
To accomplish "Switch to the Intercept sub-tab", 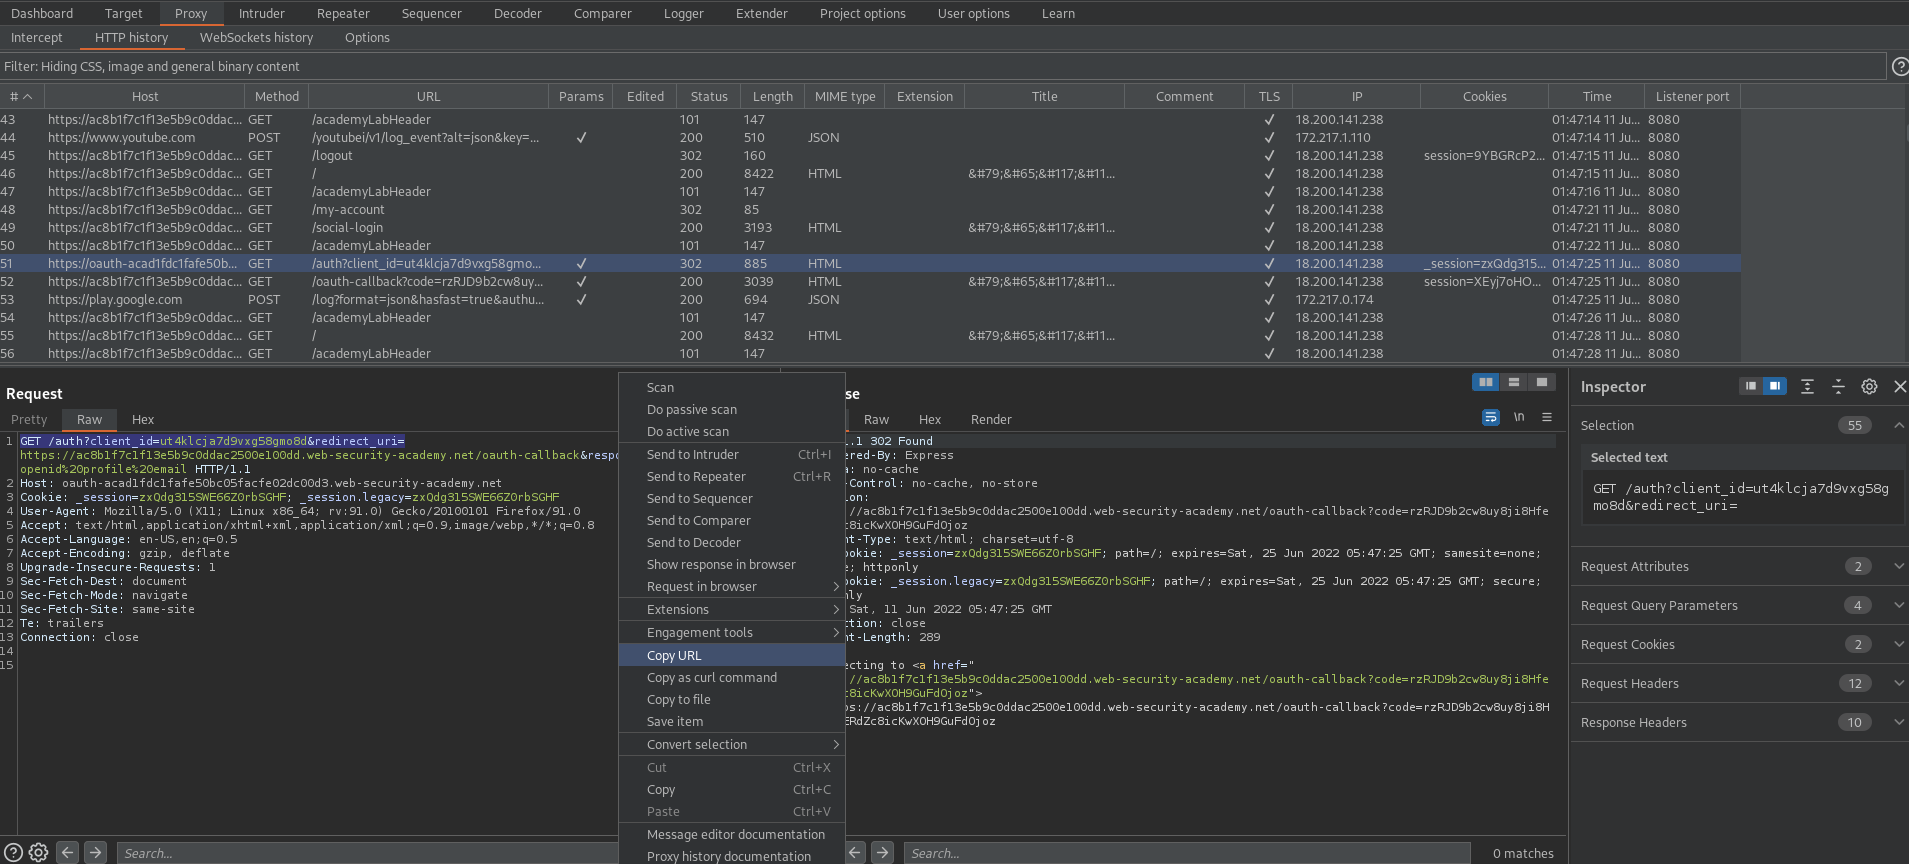I will coord(36,37).
